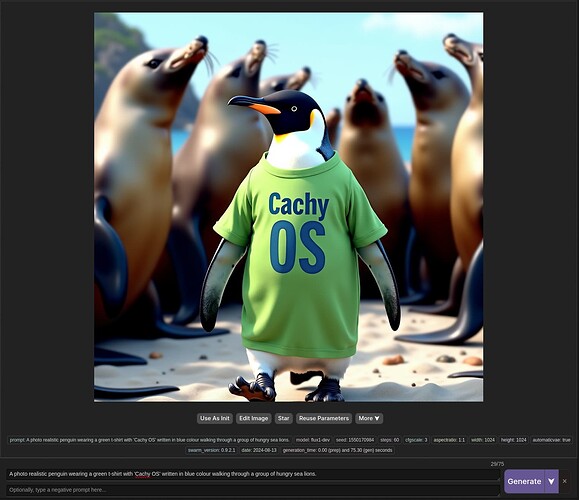The width and height of the screenshot is (579, 500).
Task: Click the 'width: 1024' tag
Action: [x=483, y=440]
